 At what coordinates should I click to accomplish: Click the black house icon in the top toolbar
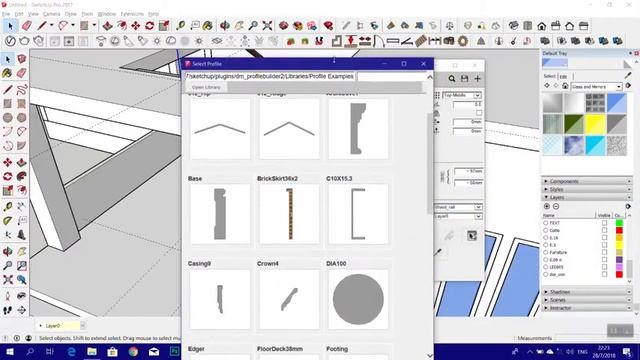(541, 26)
